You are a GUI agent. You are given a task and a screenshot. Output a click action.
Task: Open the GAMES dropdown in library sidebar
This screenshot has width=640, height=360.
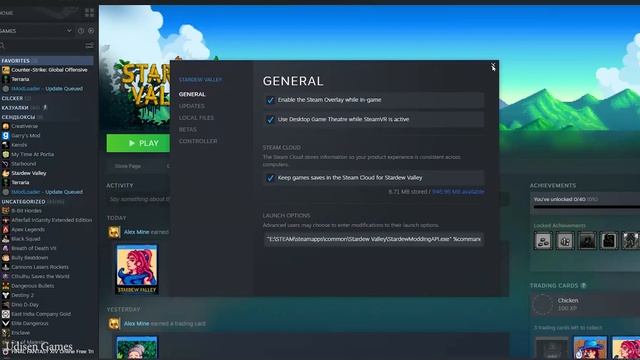click(69, 31)
